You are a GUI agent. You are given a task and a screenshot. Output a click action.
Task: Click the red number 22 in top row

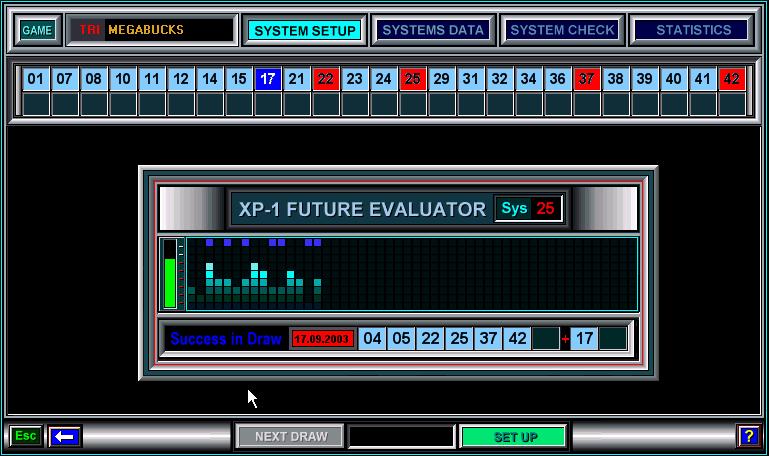pos(326,78)
